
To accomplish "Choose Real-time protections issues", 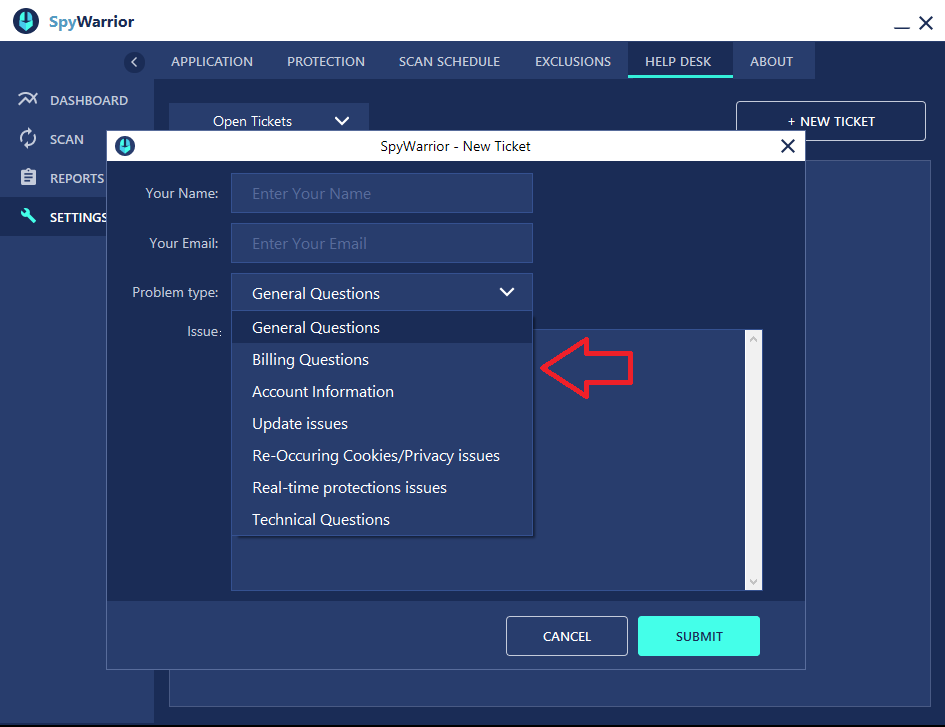I will [382, 487].
